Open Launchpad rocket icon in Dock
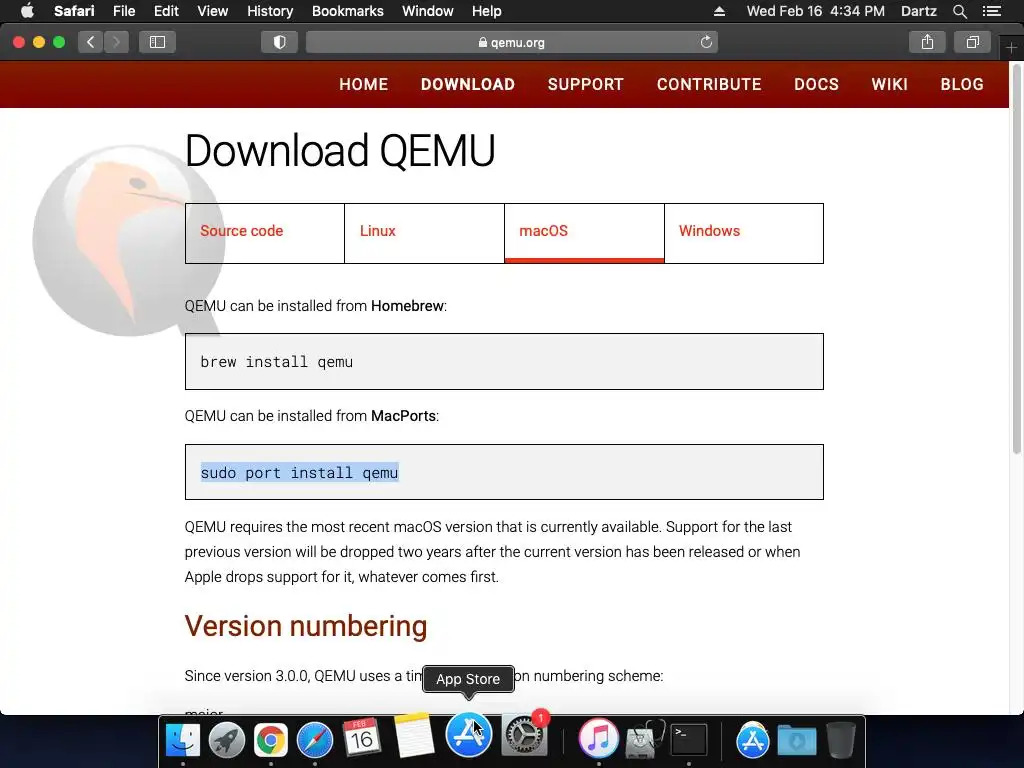The height and width of the screenshot is (768, 1024). click(x=227, y=739)
